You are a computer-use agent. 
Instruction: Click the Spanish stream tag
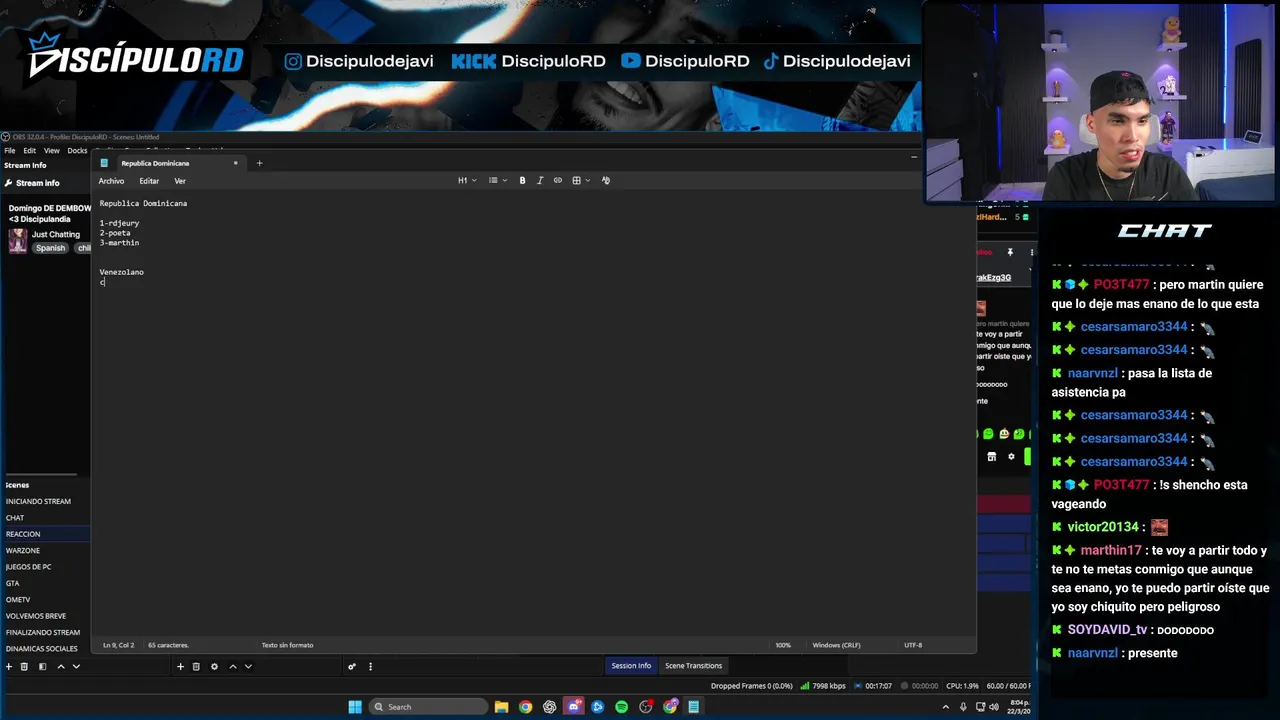click(x=50, y=248)
